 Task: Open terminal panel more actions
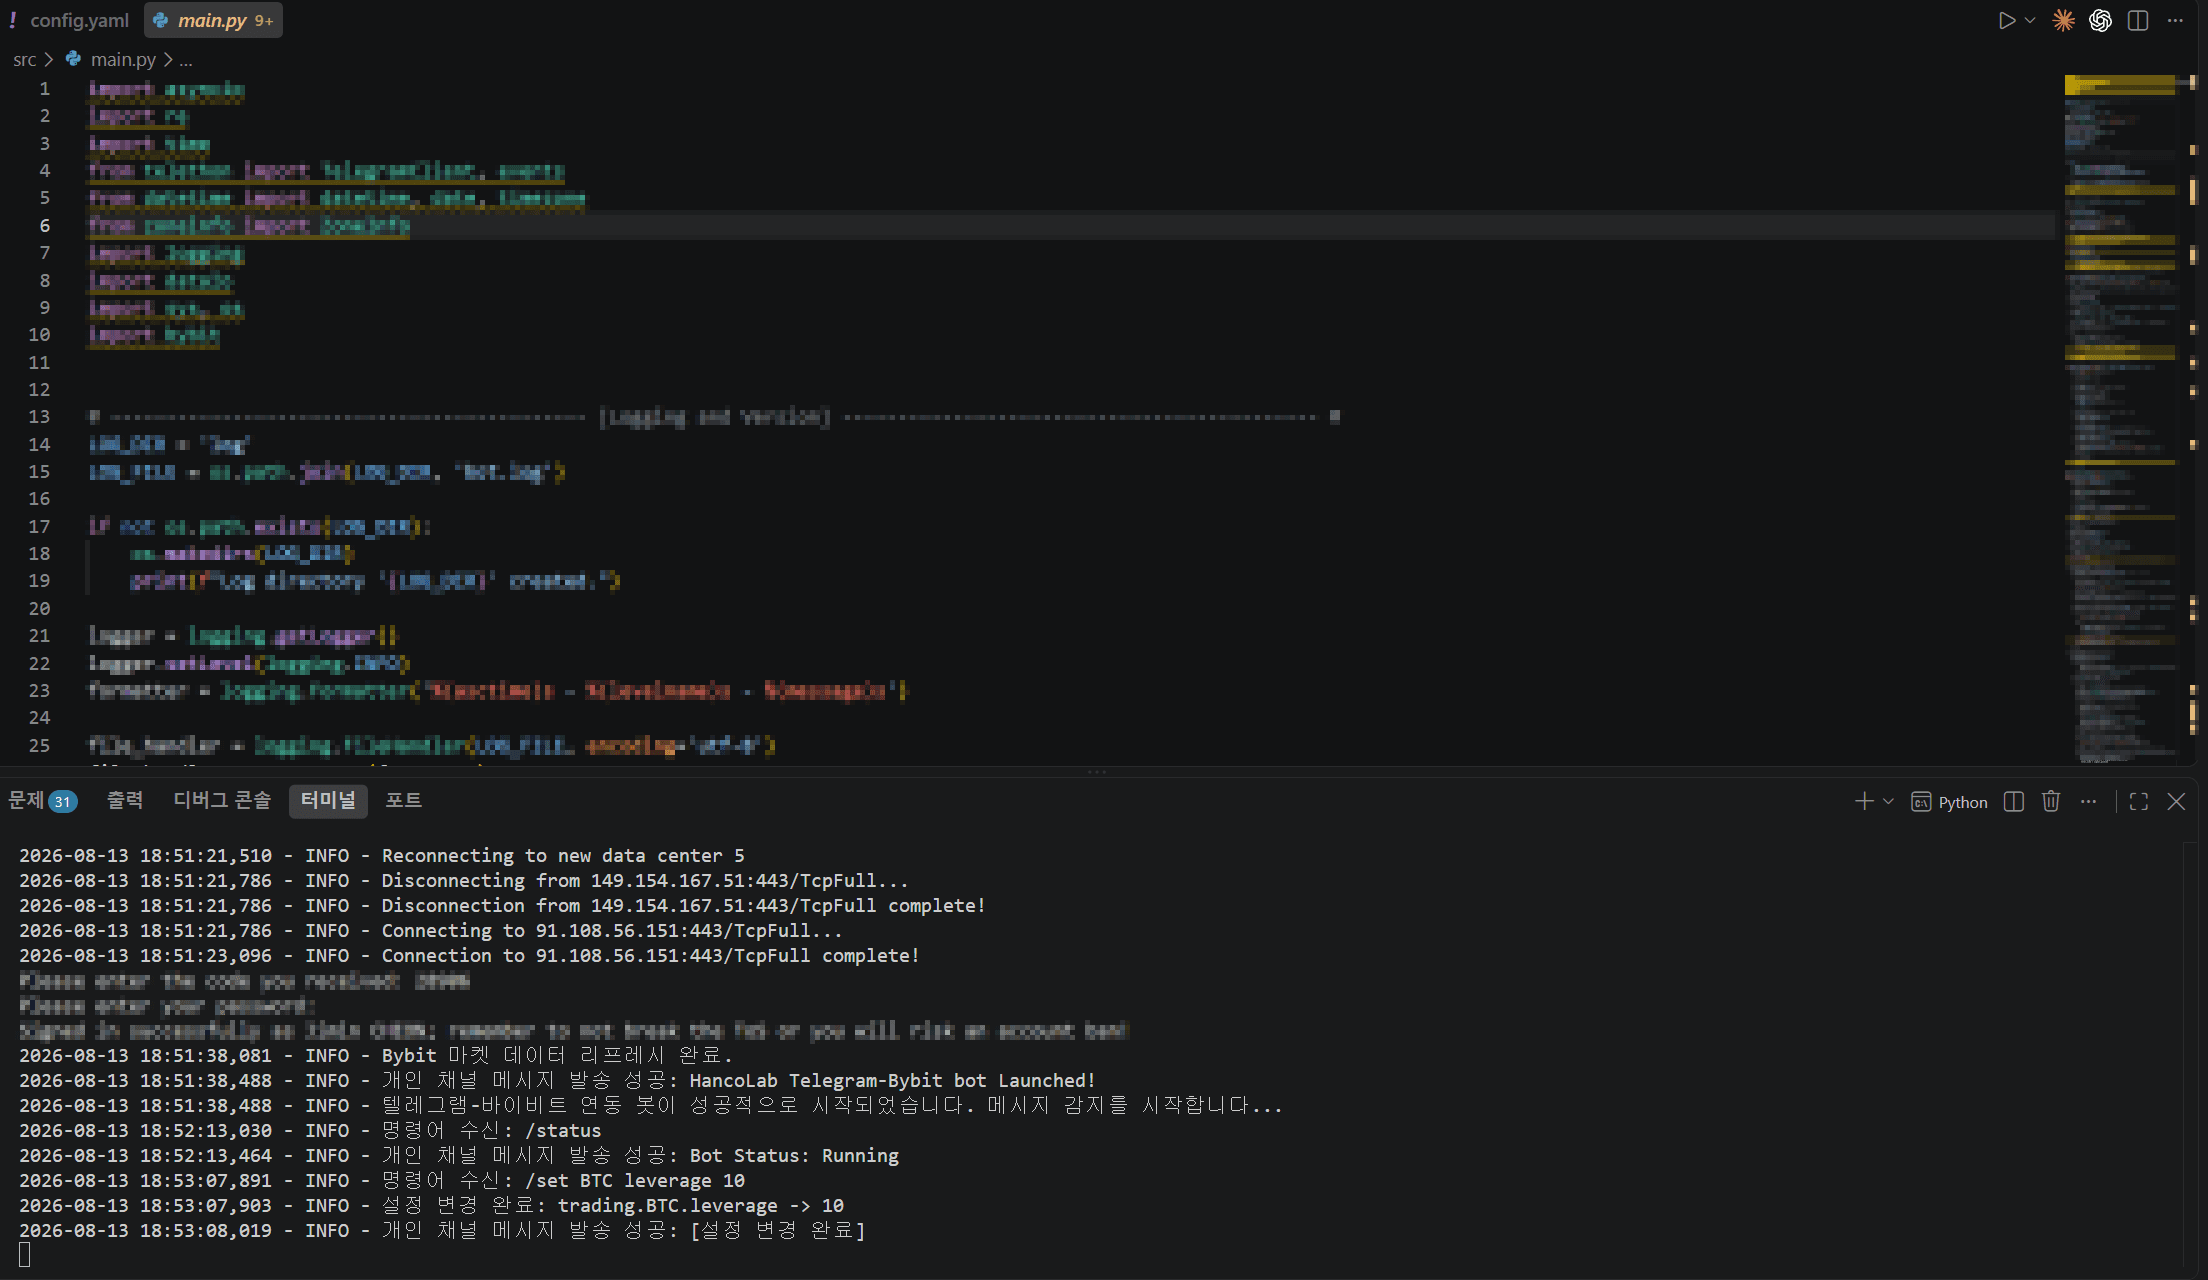pyautogui.click(x=2088, y=802)
